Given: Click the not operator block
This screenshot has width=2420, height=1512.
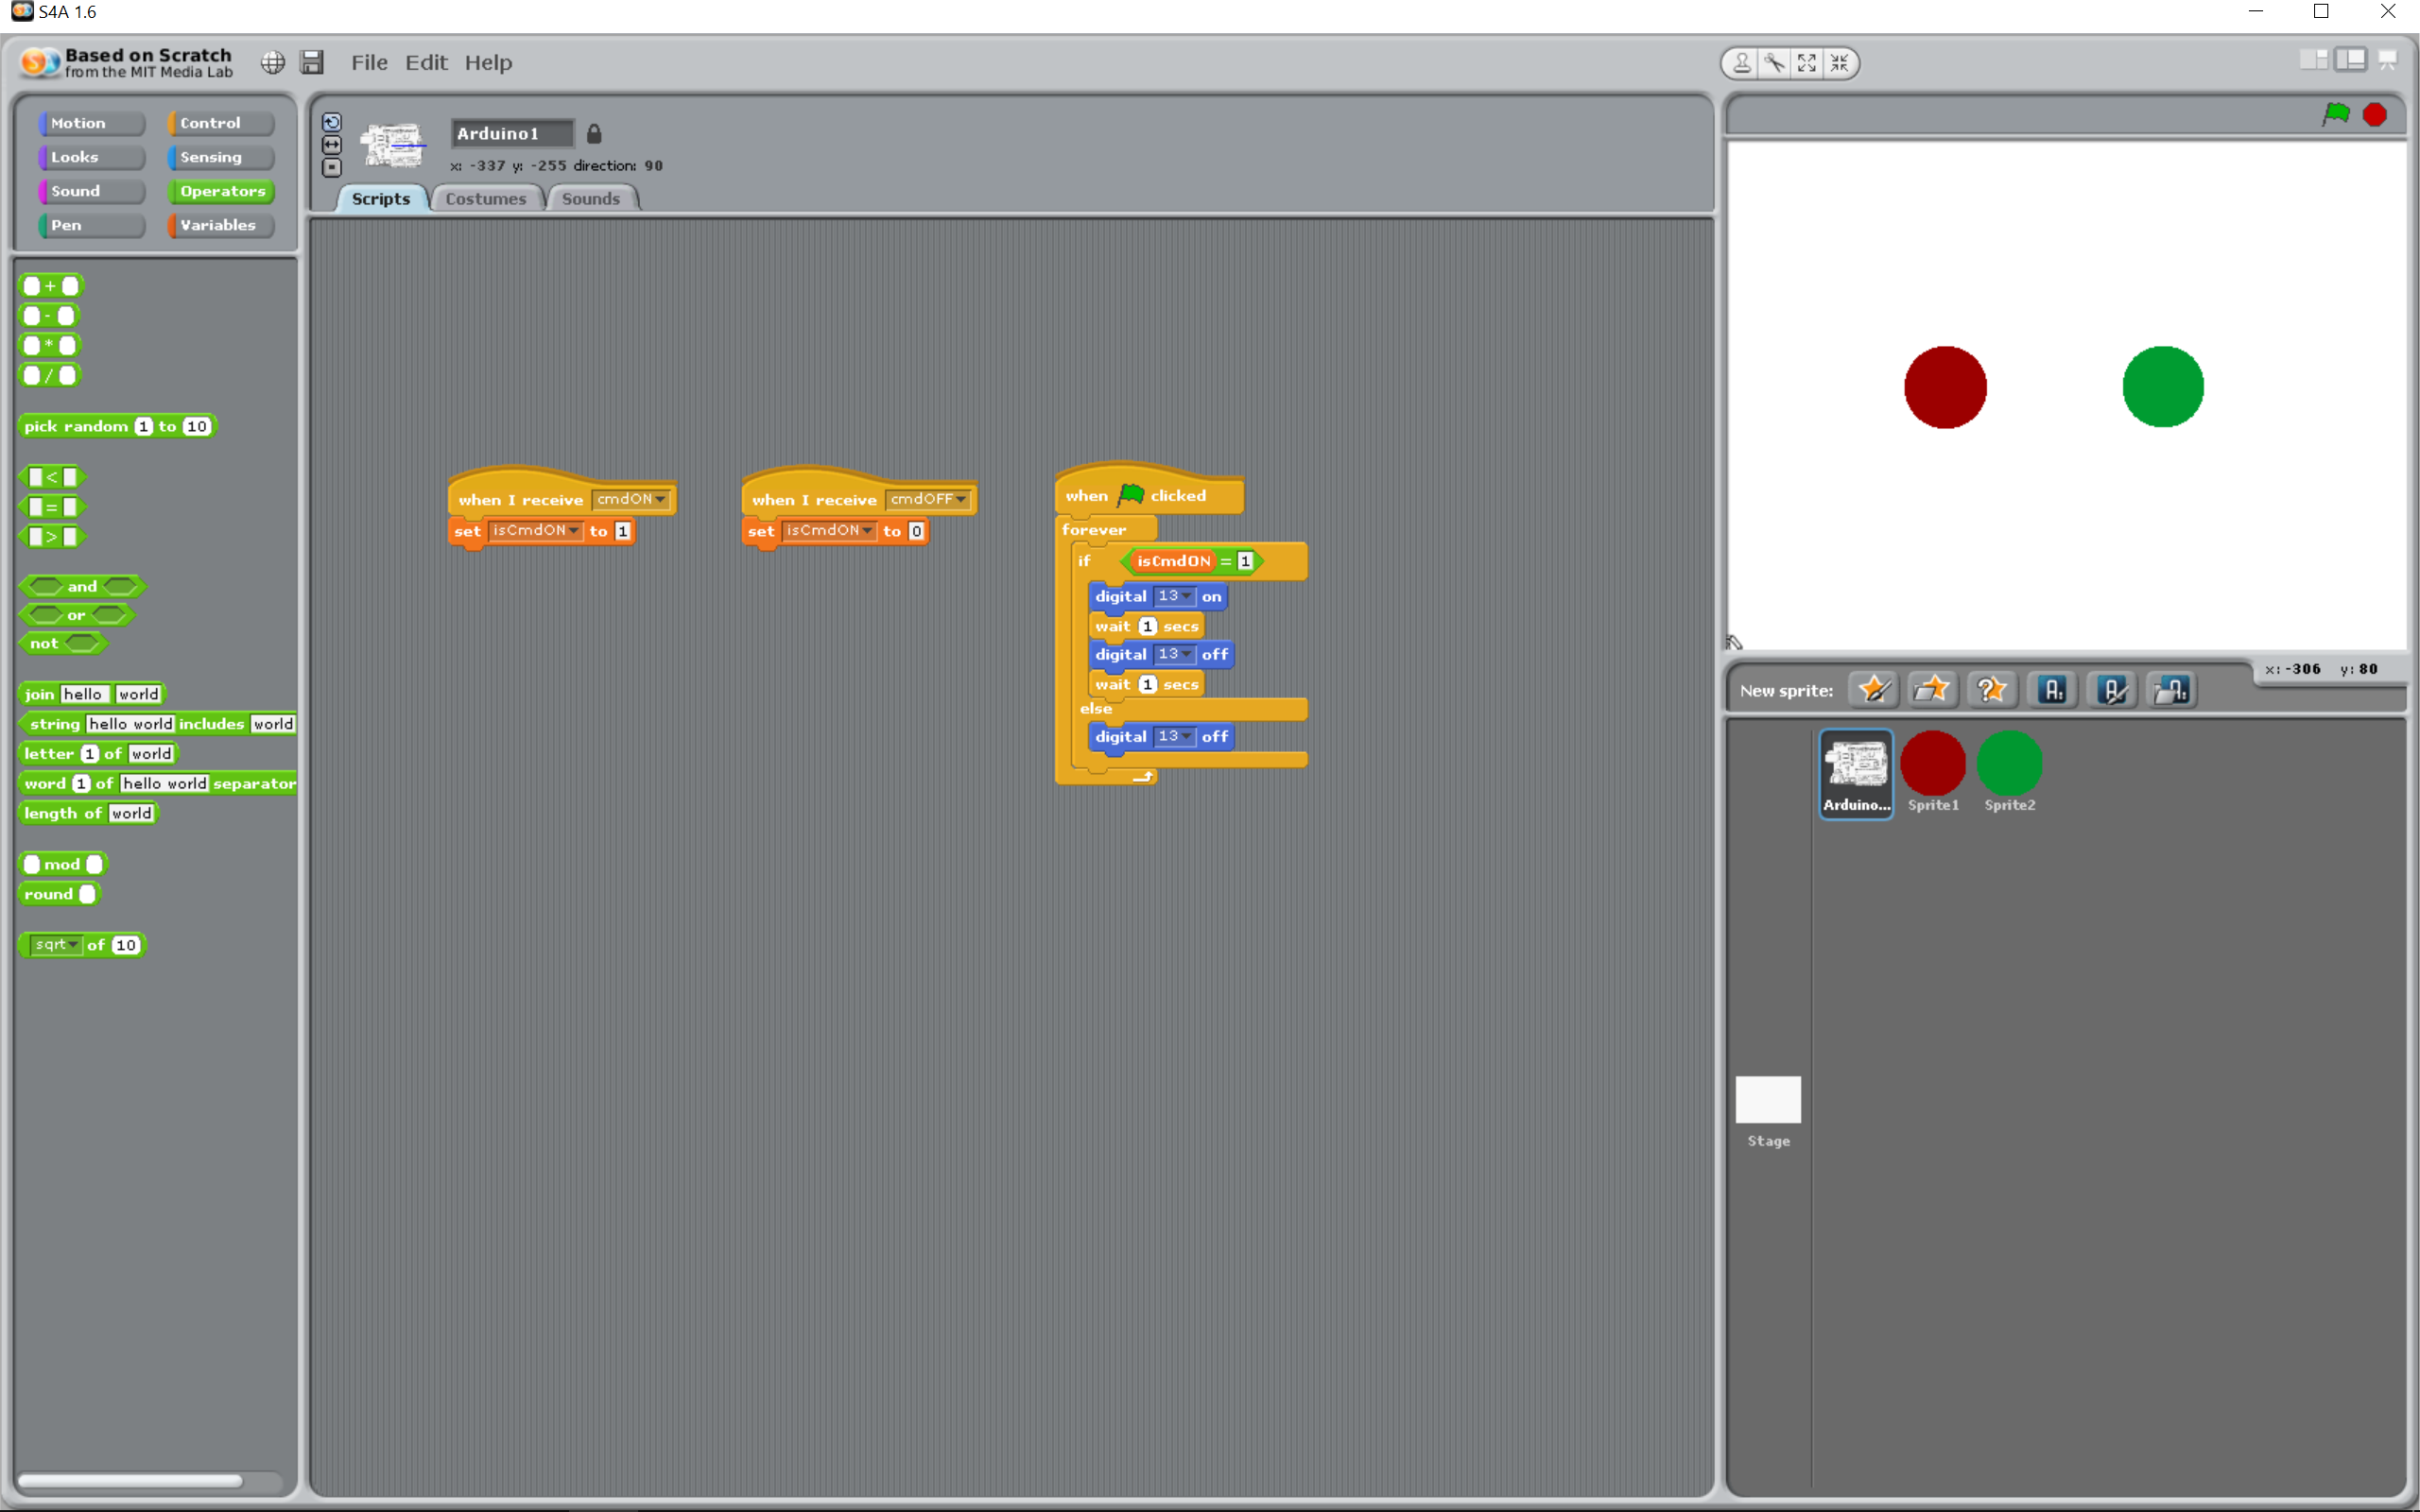Looking at the screenshot, I should tap(62, 643).
